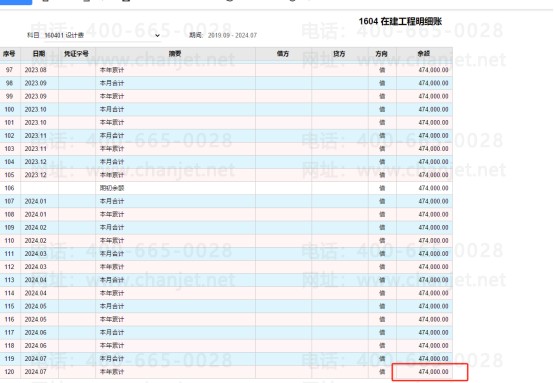
Task: Click balance 474,000.00 in row 97
Action: (434, 70)
